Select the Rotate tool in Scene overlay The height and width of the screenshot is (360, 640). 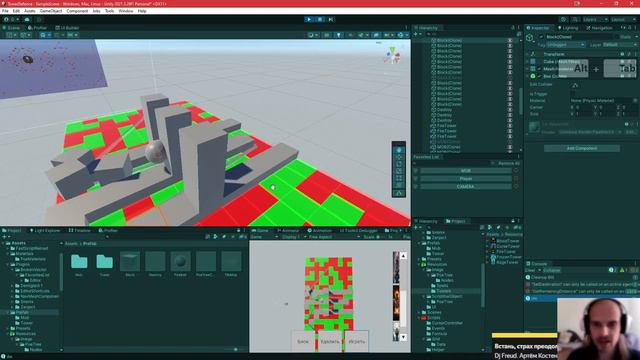pyautogui.click(x=399, y=164)
